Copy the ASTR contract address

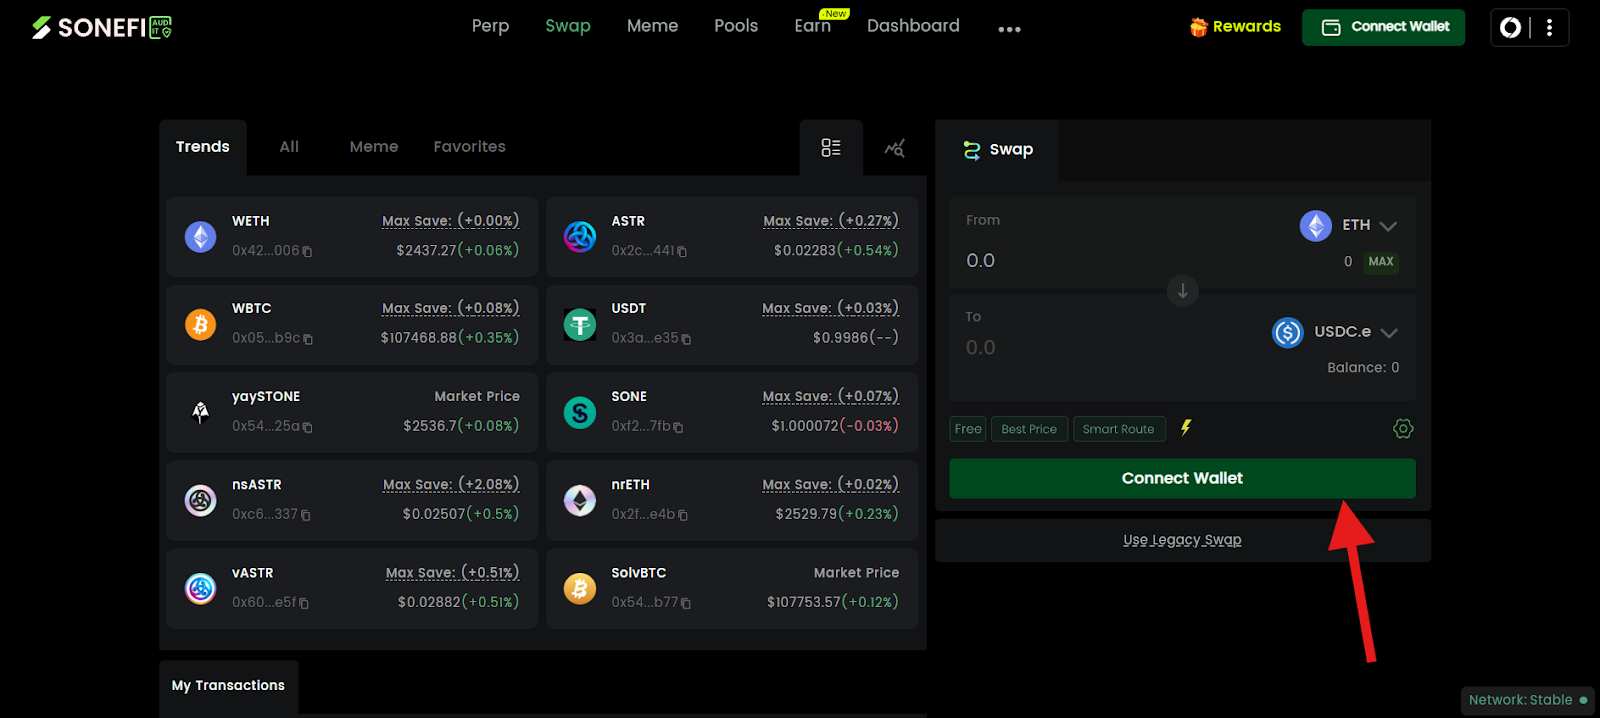click(x=682, y=252)
